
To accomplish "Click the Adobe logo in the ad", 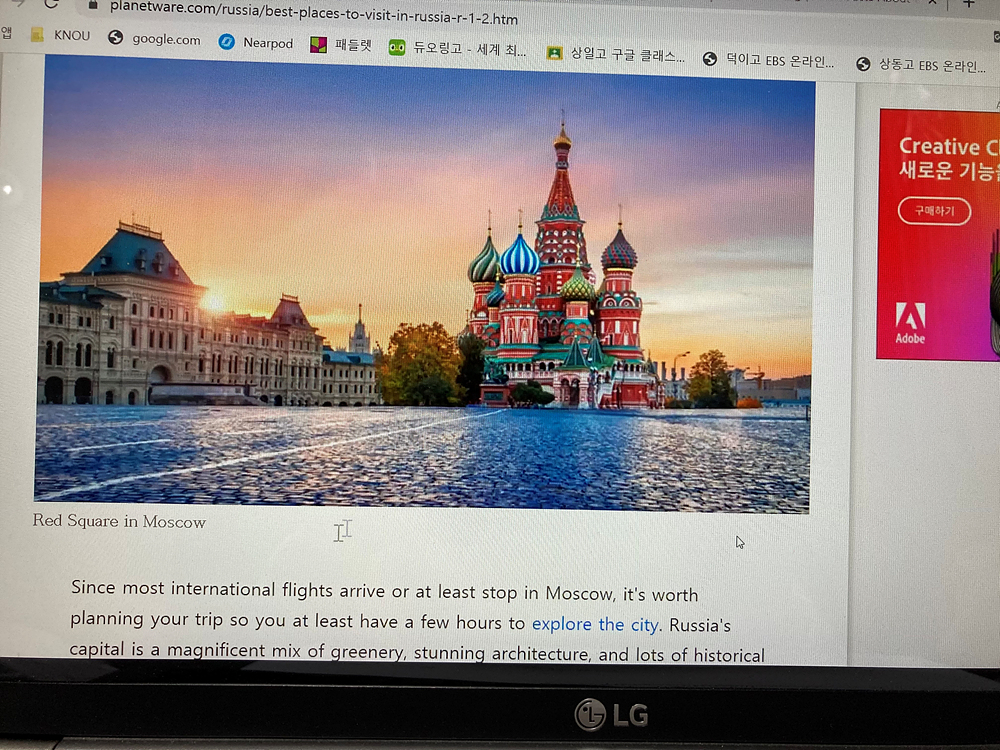I will [910, 322].
